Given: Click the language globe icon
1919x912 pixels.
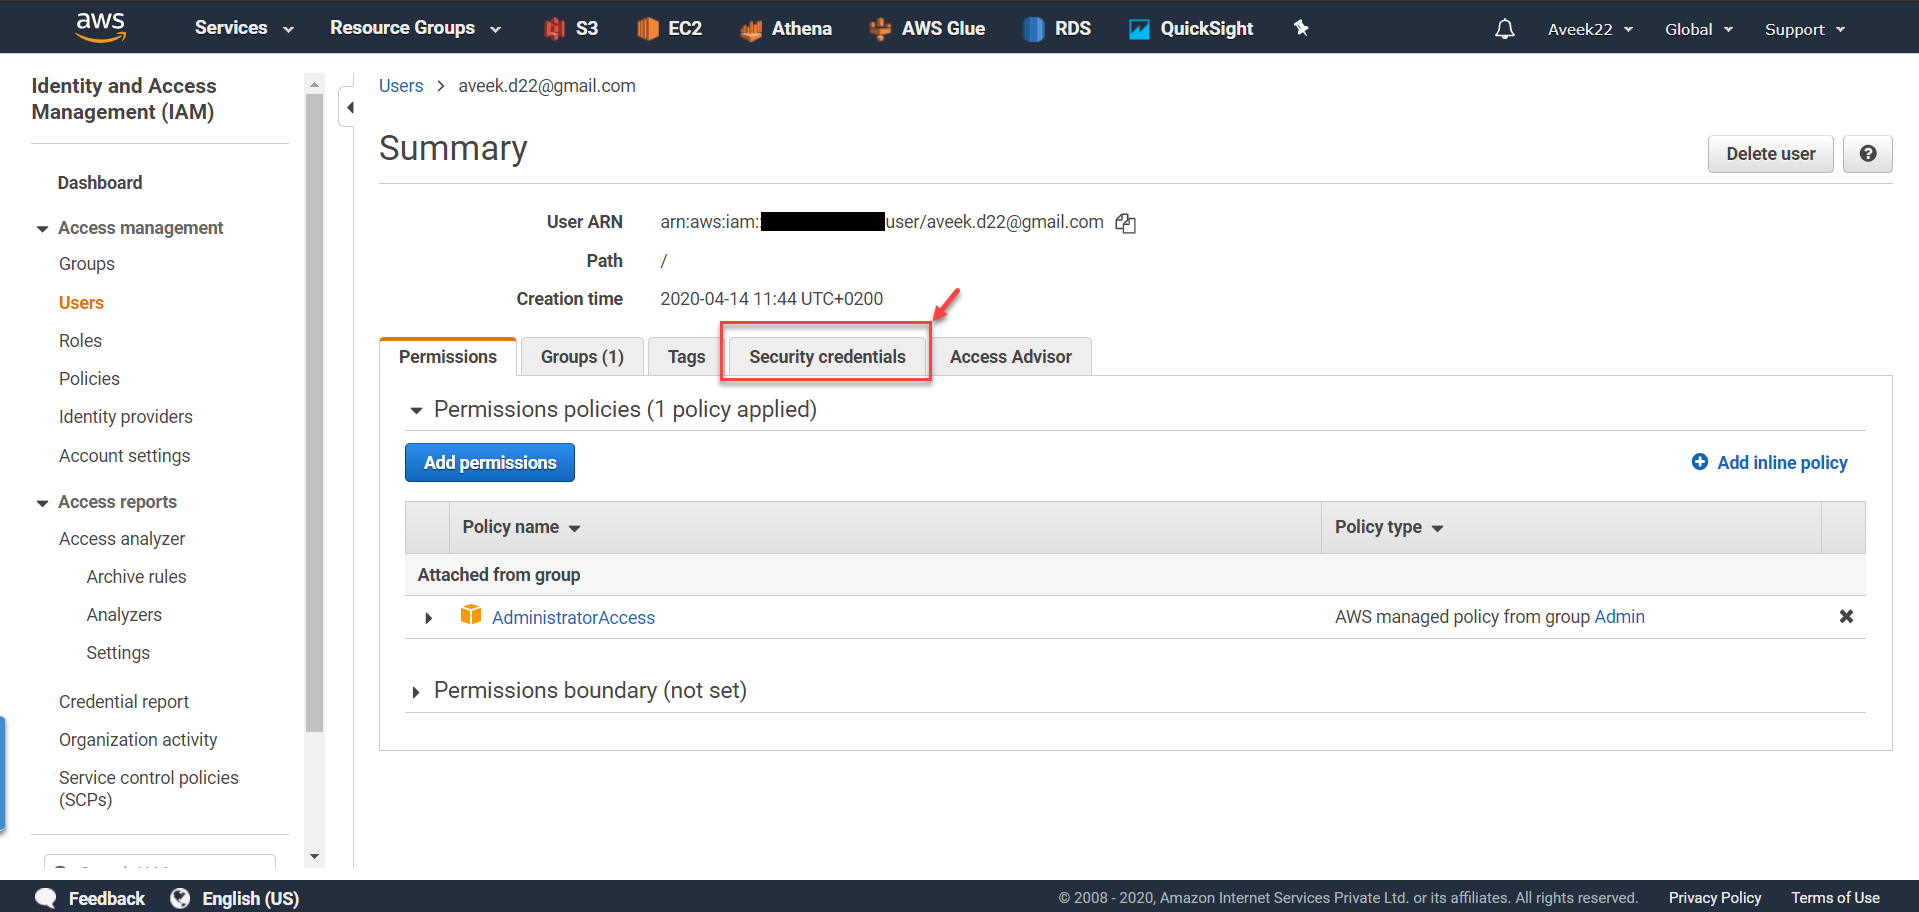Looking at the screenshot, I should pos(180,898).
